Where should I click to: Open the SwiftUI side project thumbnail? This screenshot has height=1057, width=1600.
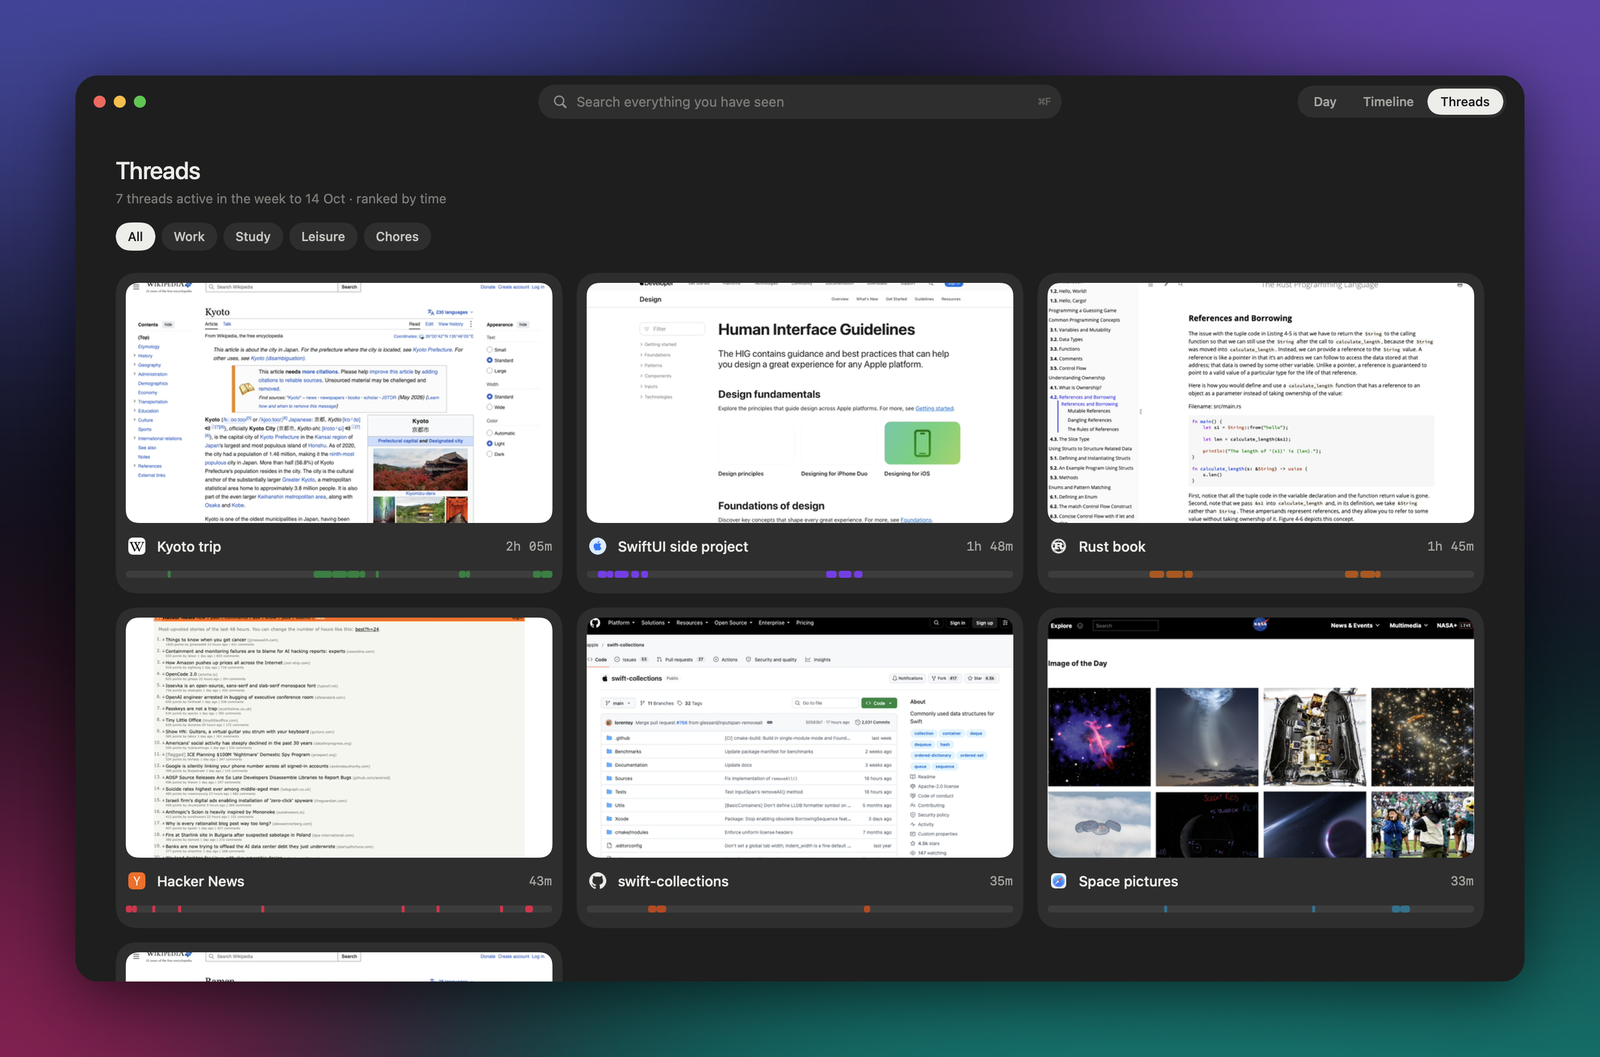(800, 403)
